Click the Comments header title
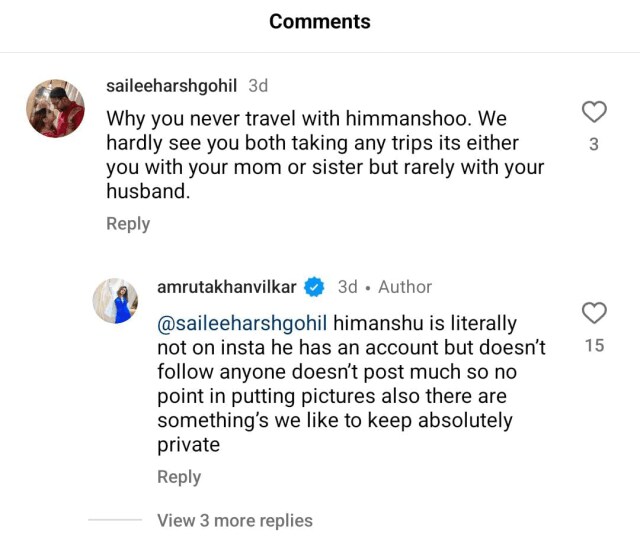Viewport: 640px width, 552px height. pyautogui.click(x=320, y=21)
